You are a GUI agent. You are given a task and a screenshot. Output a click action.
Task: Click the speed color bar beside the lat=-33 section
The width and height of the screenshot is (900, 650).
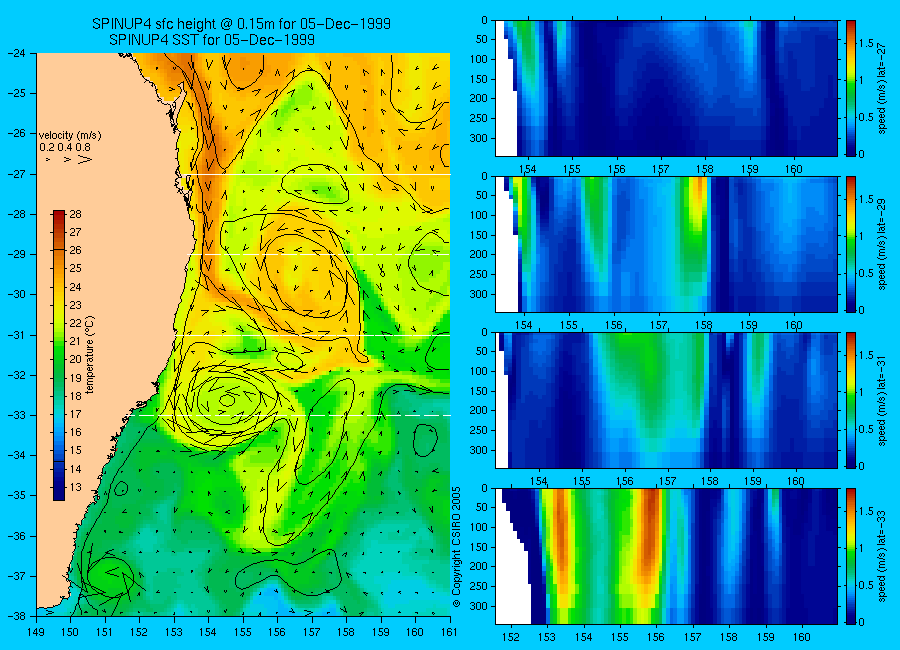tap(851, 556)
